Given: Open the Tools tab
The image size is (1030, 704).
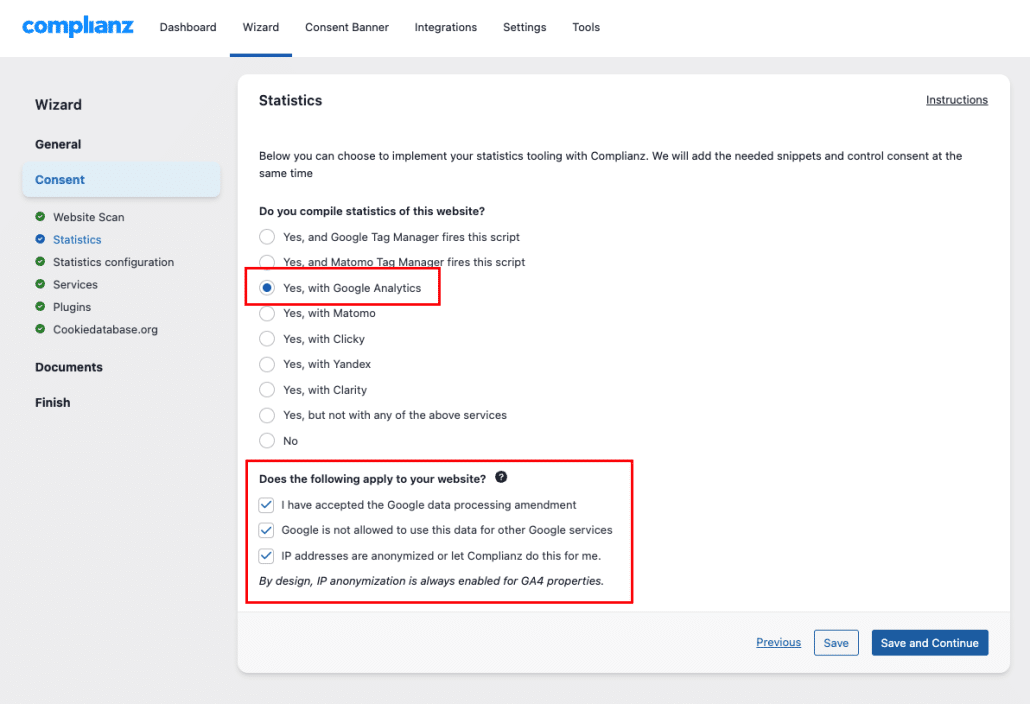Looking at the screenshot, I should coord(586,27).
